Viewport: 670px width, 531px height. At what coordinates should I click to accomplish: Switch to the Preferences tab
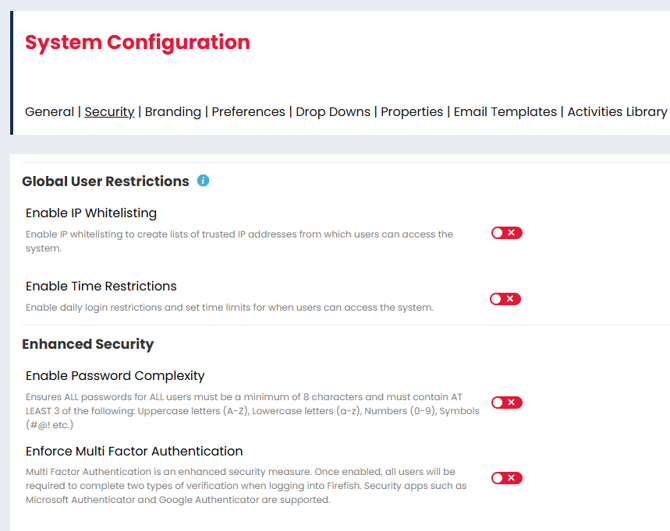pos(249,112)
